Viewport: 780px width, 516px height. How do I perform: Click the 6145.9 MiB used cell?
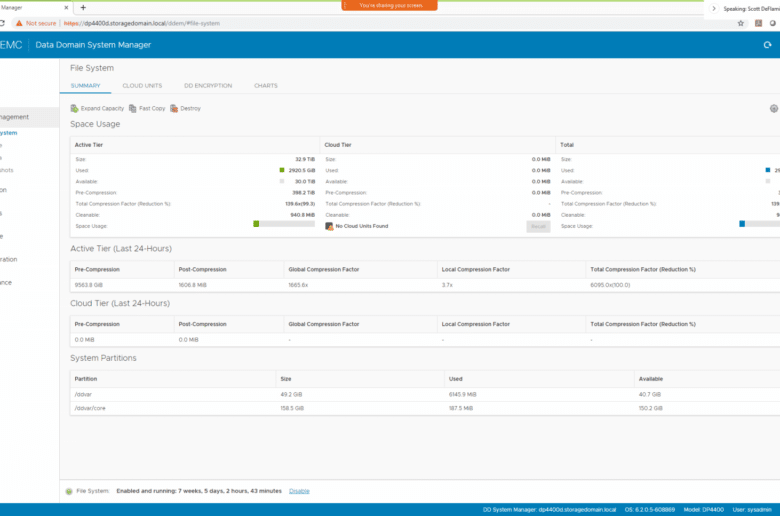pyautogui.click(x=463, y=395)
